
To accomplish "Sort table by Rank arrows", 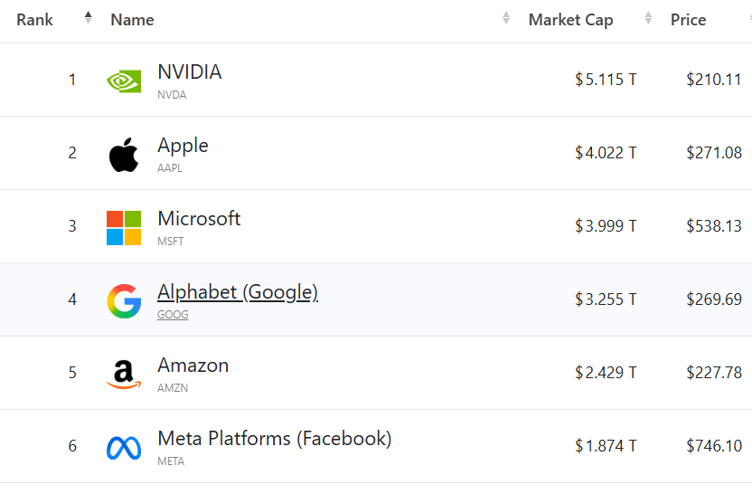I will click(88, 18).
